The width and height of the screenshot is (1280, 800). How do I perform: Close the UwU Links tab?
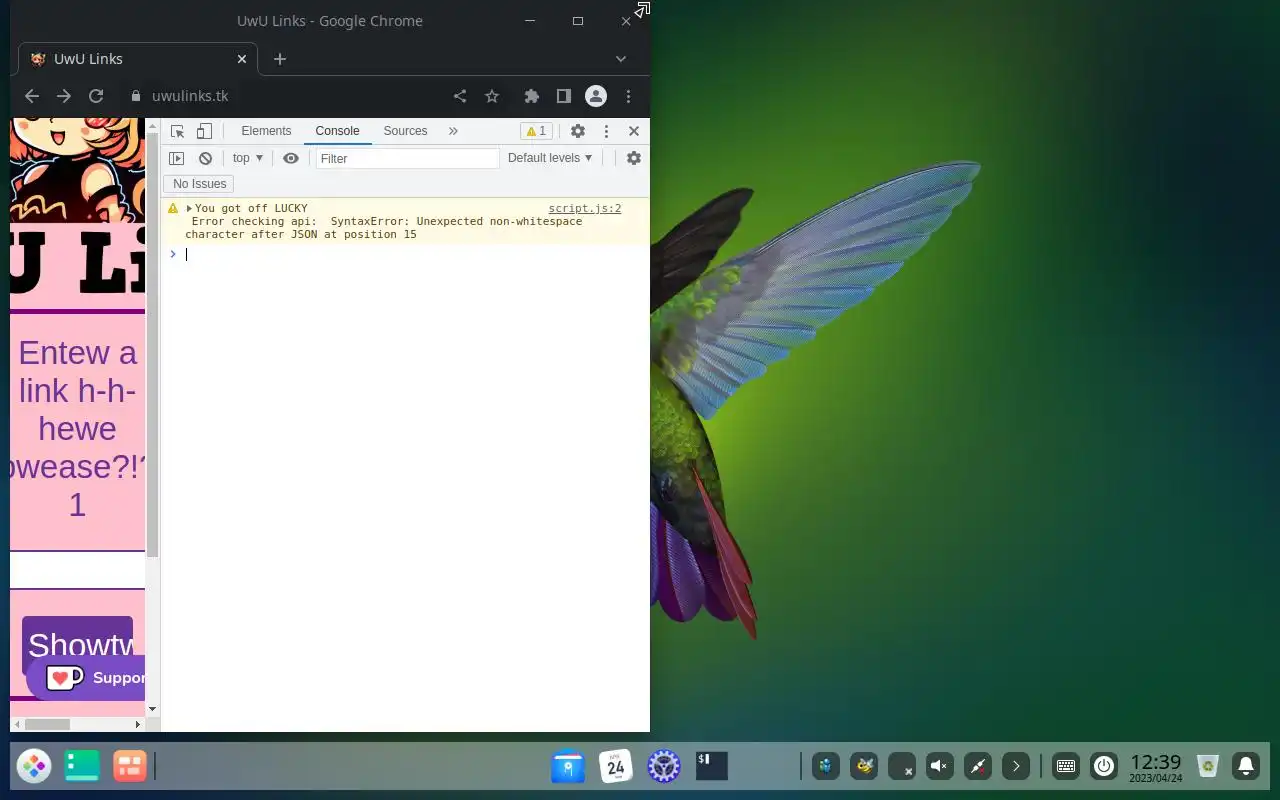click(x=241, y=59)
